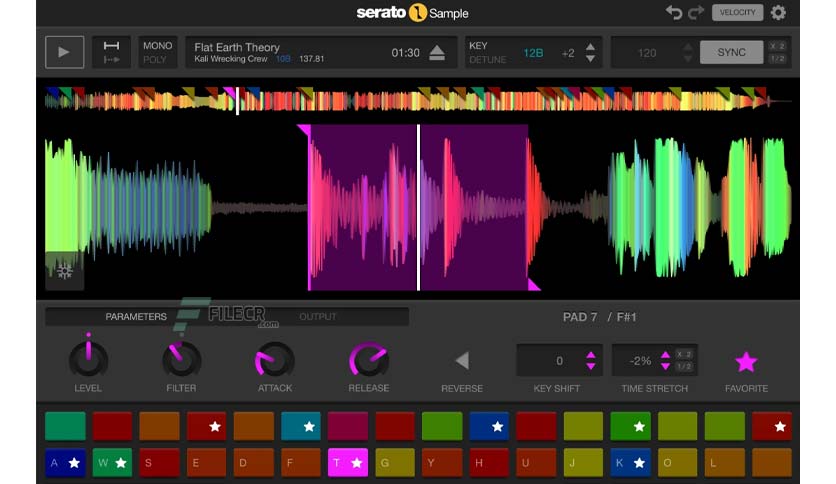Raise the key with the up arrow
The image size is (836, 484).
590,46
